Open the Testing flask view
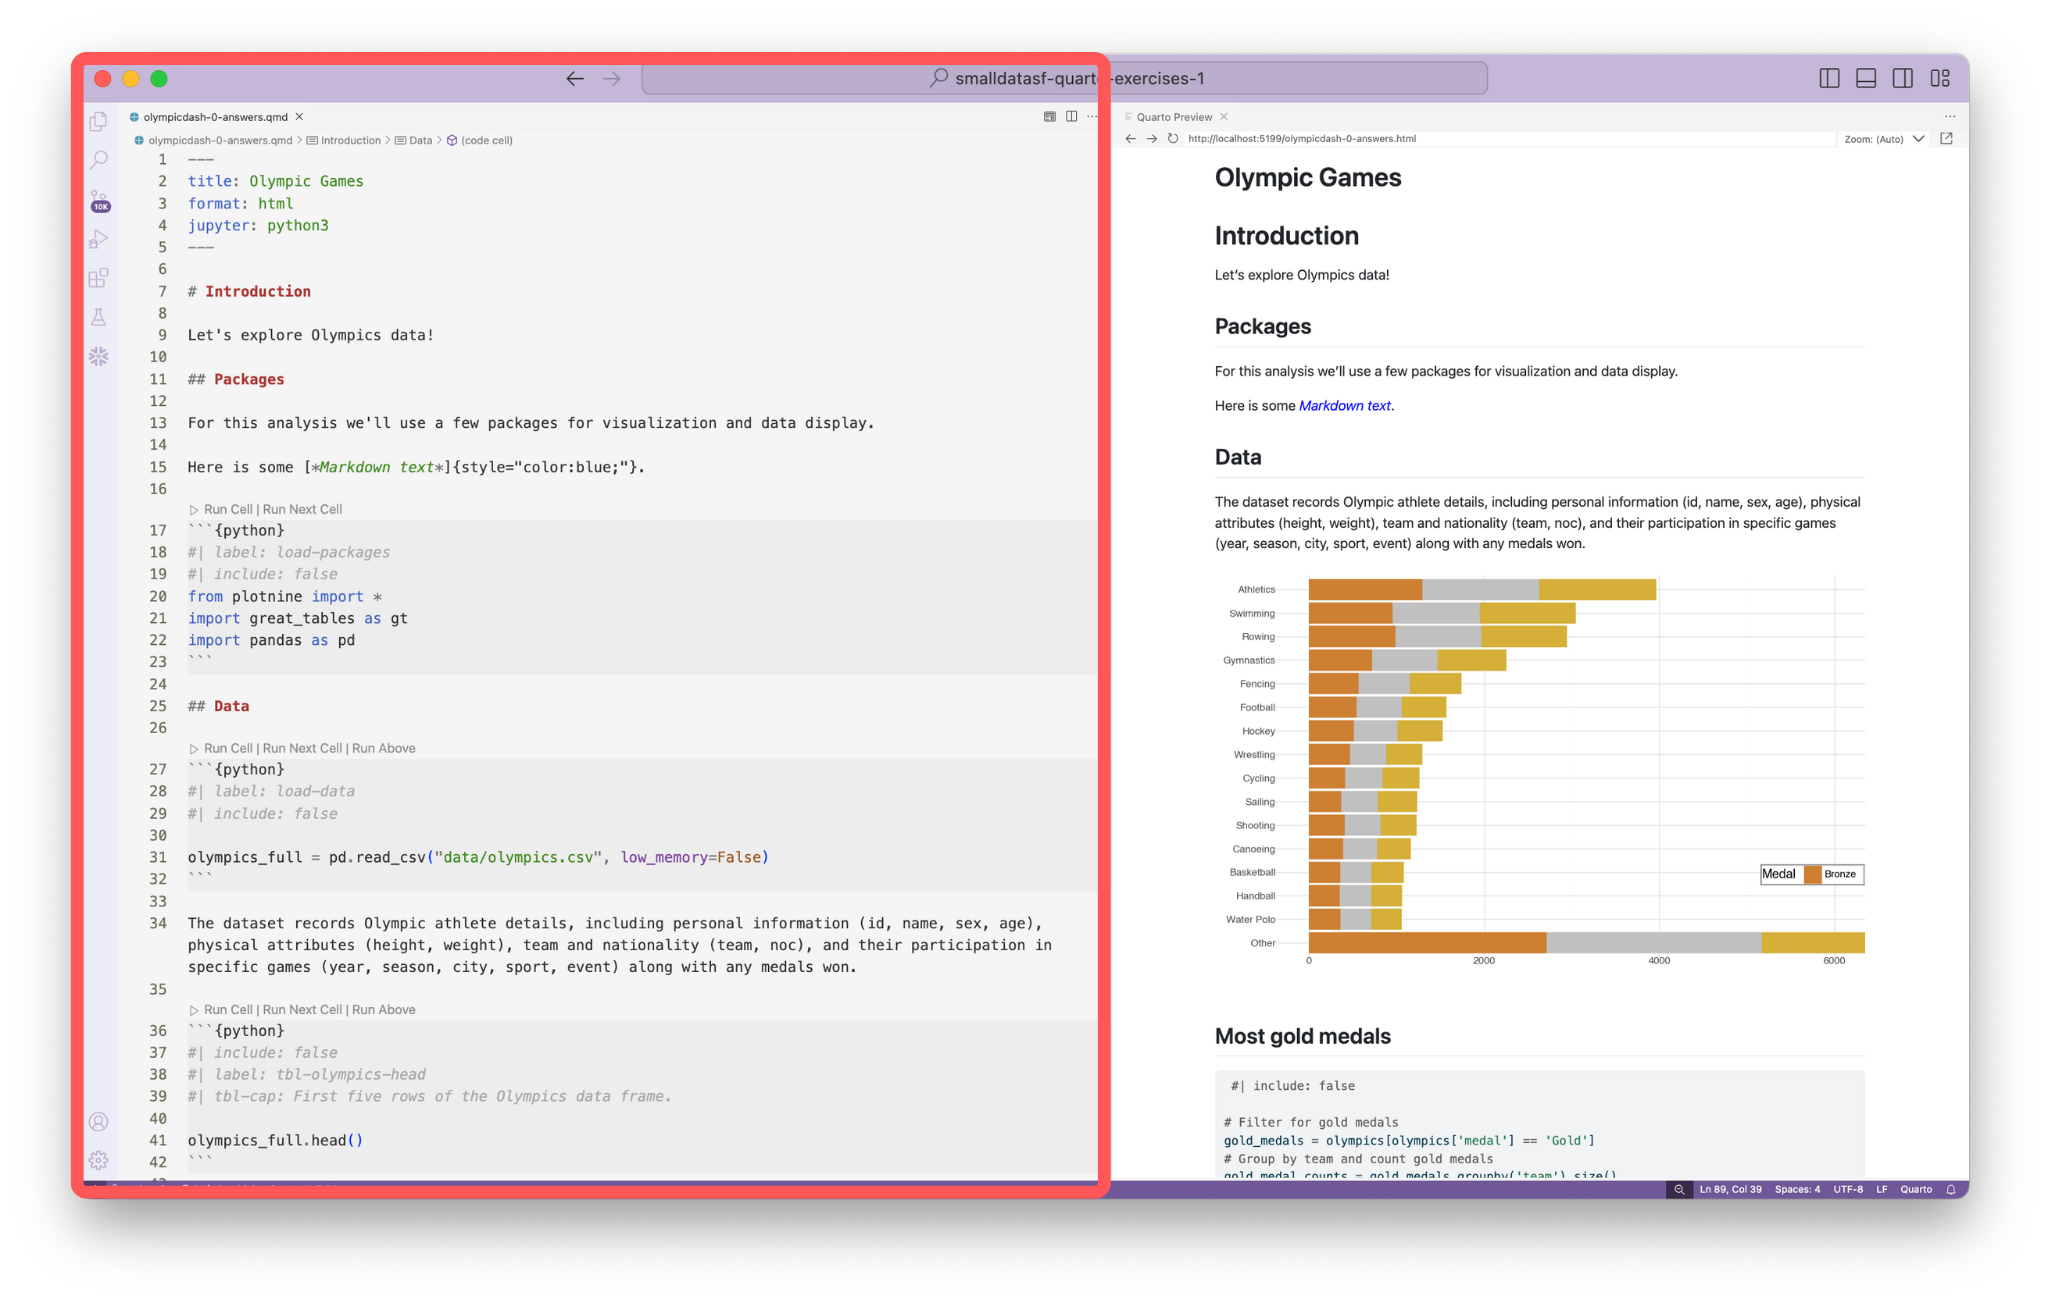 98,317
